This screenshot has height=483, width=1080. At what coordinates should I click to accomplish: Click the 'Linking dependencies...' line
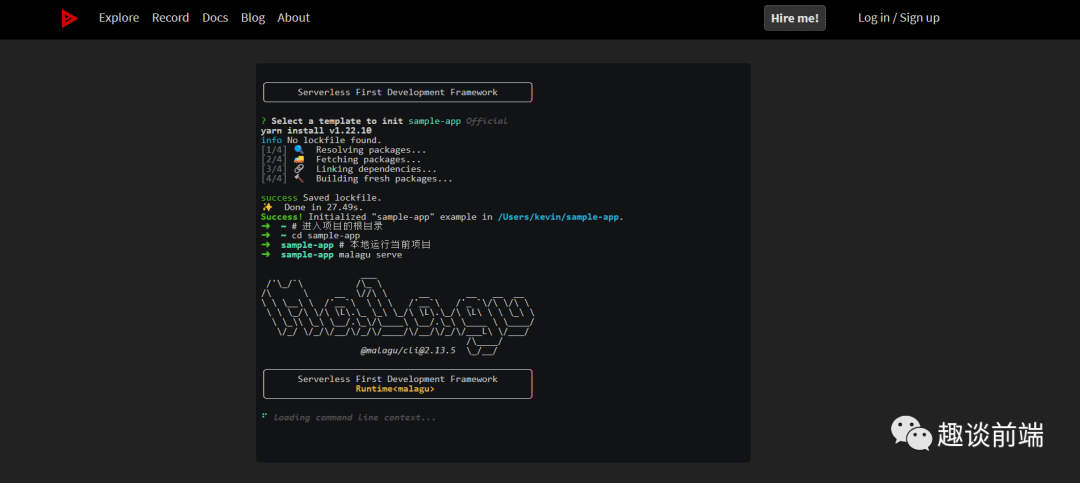(349, 169)
